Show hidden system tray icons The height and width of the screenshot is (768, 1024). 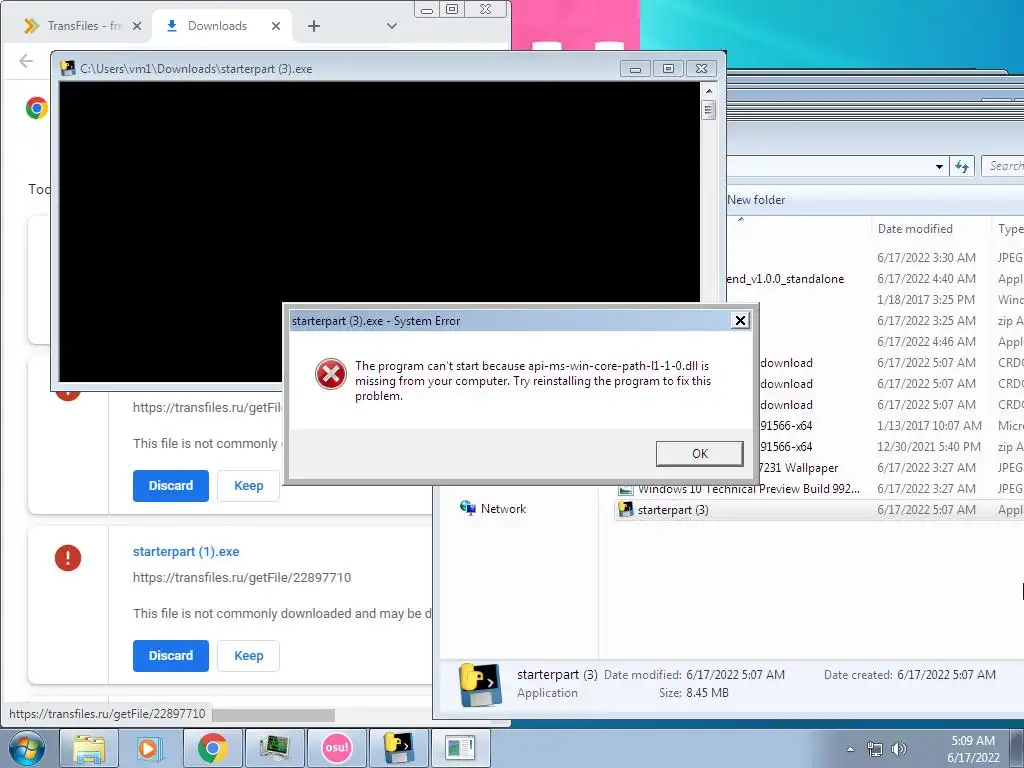[x=850, y=749]
